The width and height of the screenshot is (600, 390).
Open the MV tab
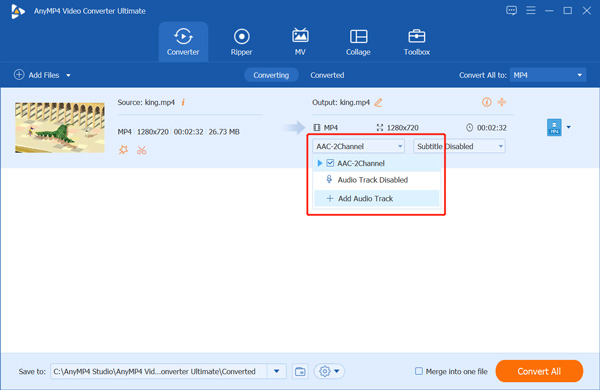pos(300,42)
